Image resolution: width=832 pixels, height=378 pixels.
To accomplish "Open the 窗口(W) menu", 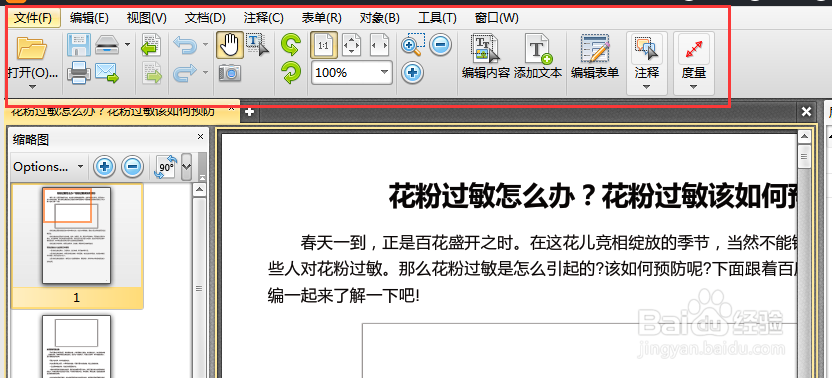I will tap(497, 18).
